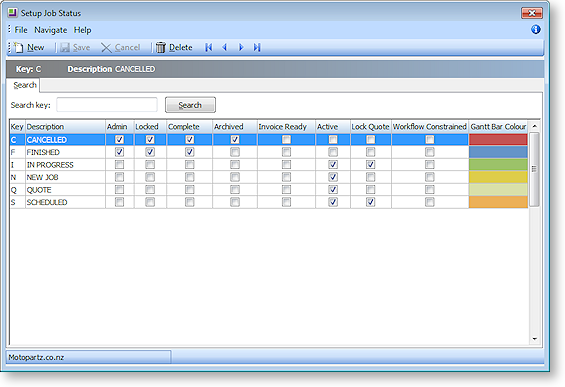Untick Active checkbox for IN PROGRESS
The height and width of the screenshot is (387, 565).
pos(333,165)
